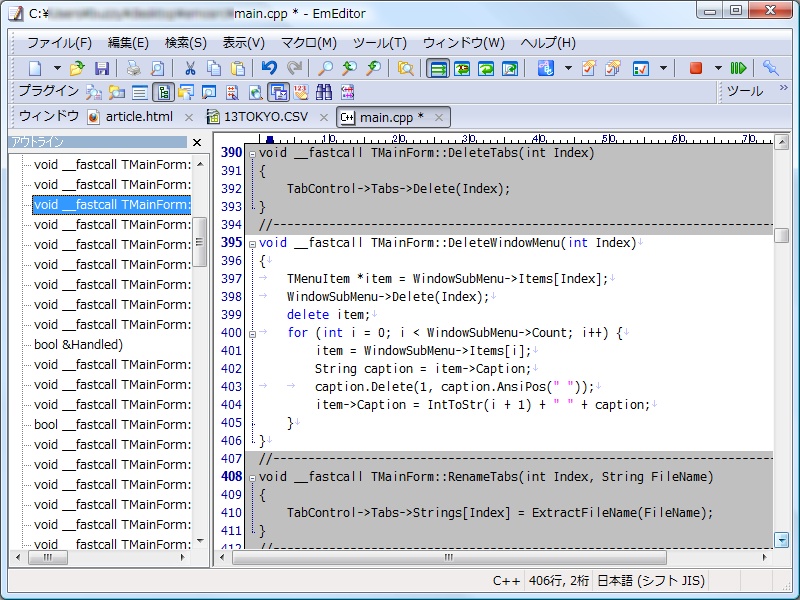Switch to the article.html tab

138,117
